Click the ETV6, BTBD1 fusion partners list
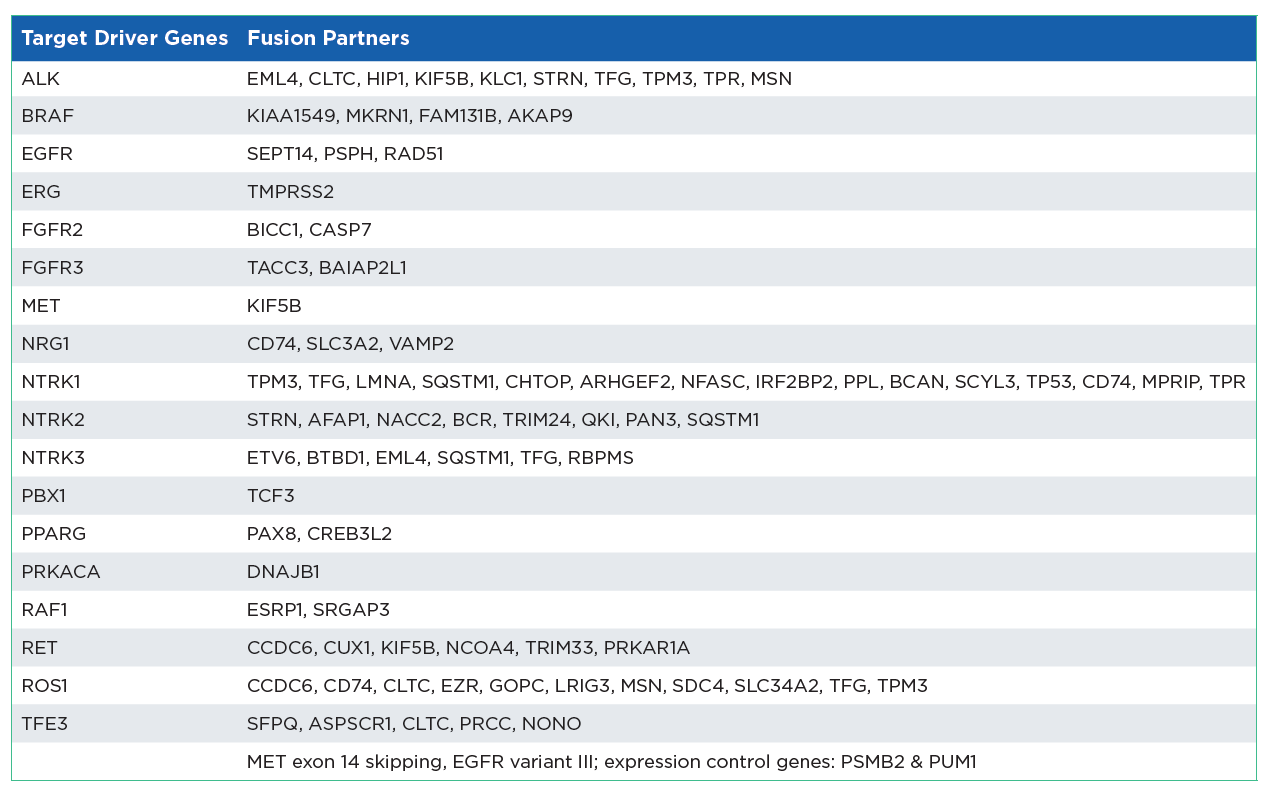1270x793 pixels. click(x=440, y=458)
